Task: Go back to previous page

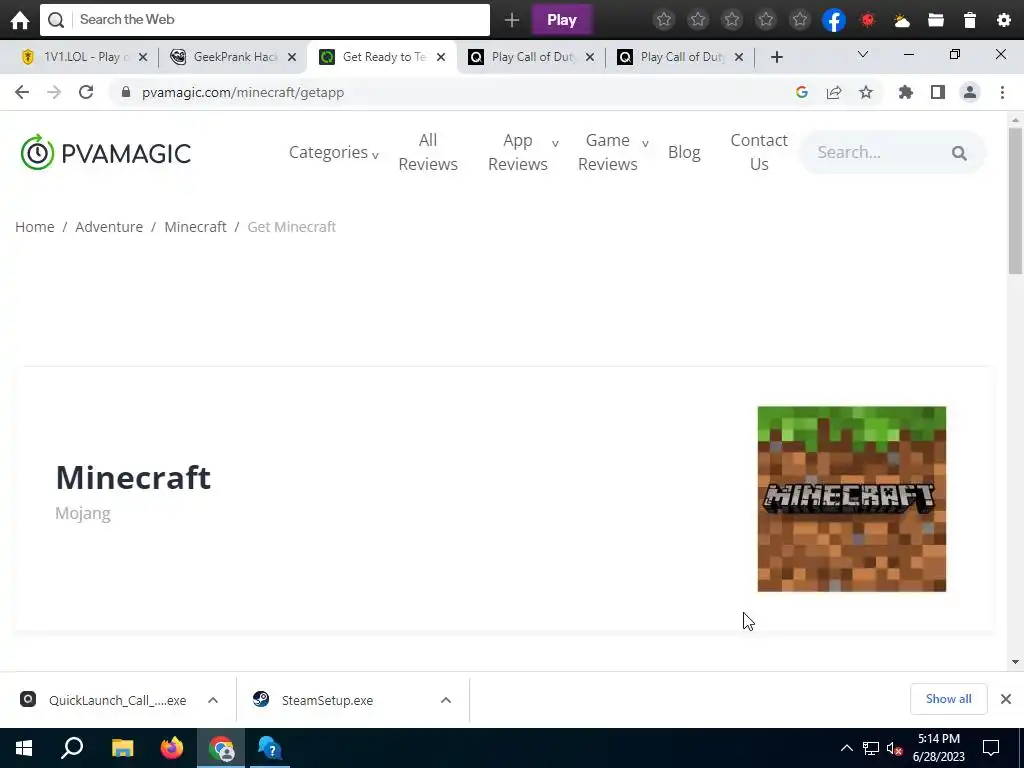Action: [x=22, y=92]
